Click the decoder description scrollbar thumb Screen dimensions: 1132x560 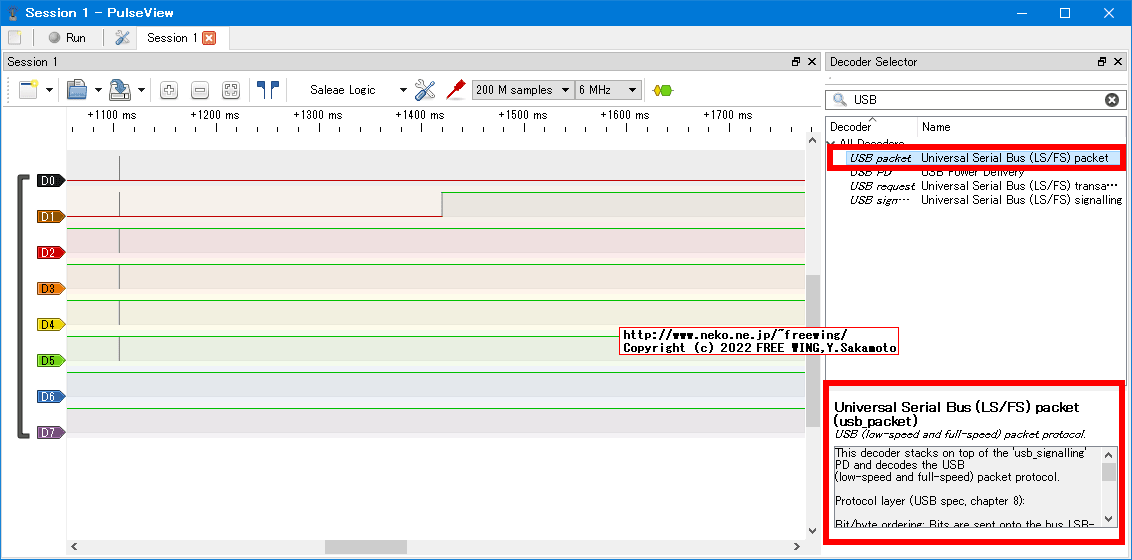tap(1108, 472)
